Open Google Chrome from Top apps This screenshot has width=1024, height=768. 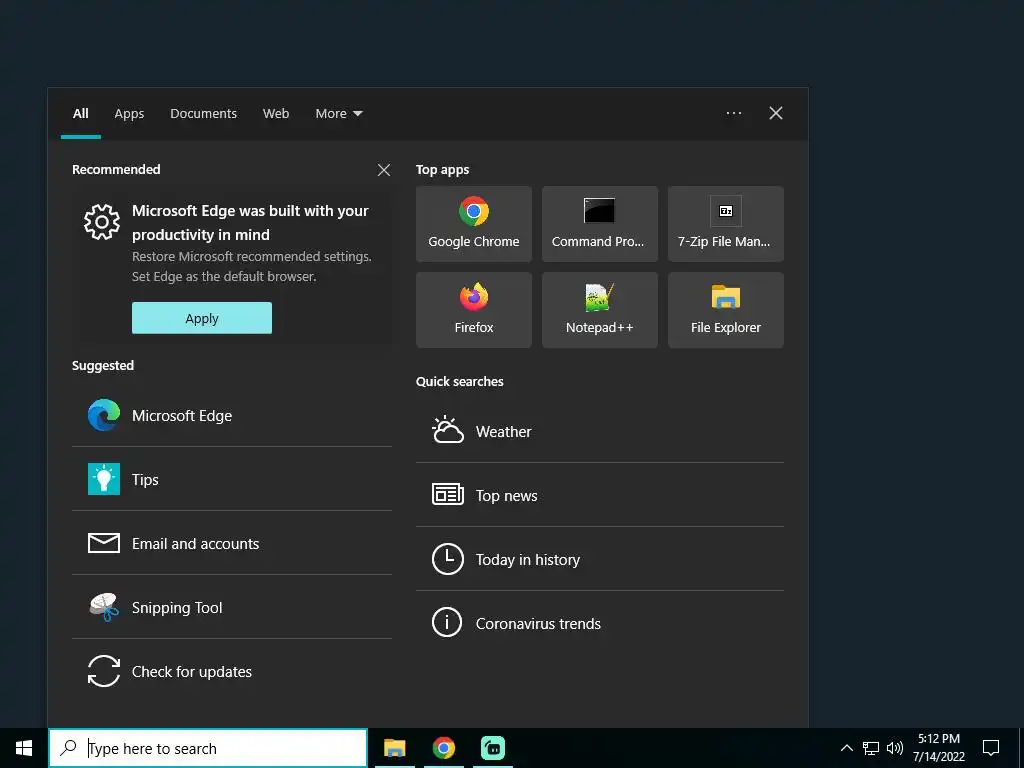tap(473, 224)
